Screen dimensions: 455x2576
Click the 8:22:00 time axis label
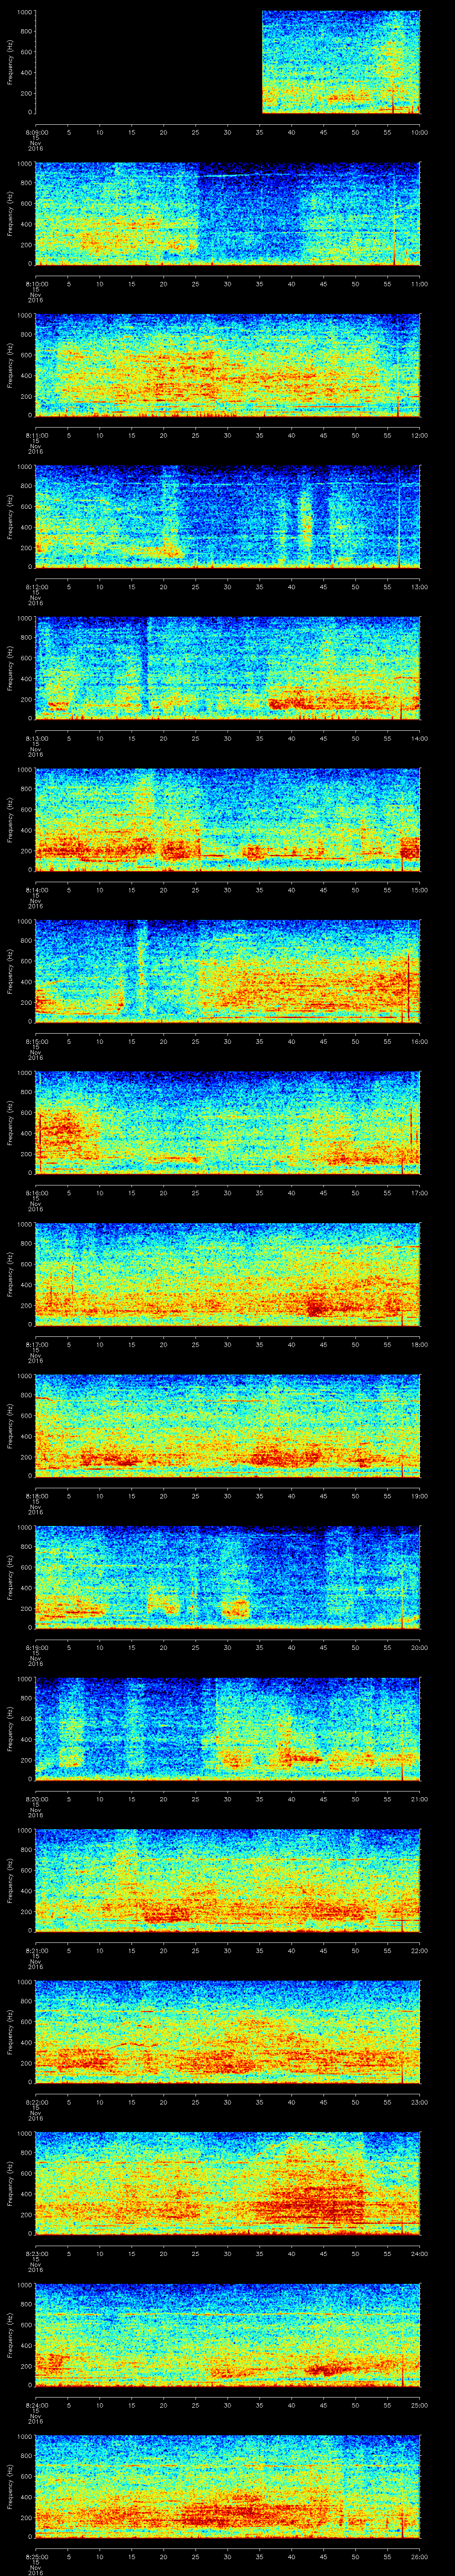[36, 2101]
